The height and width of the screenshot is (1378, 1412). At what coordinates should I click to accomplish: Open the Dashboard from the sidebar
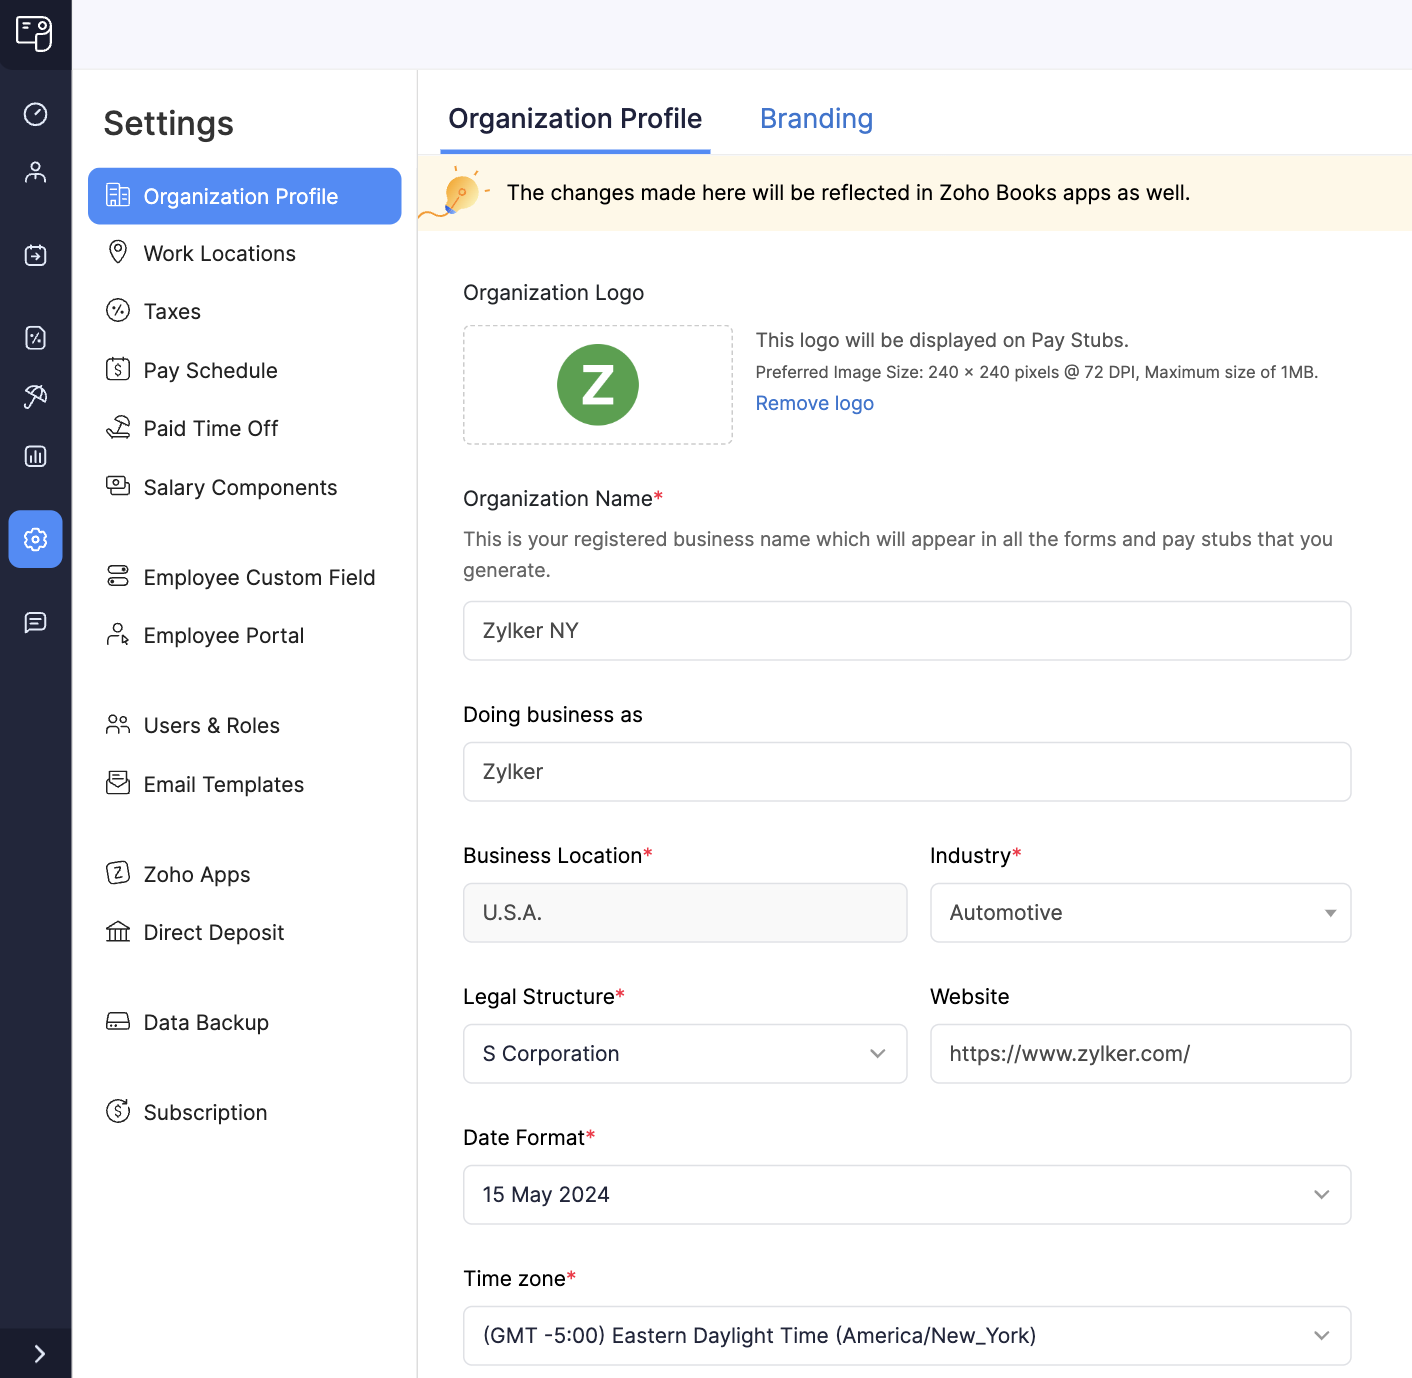(x=35, y=114)
